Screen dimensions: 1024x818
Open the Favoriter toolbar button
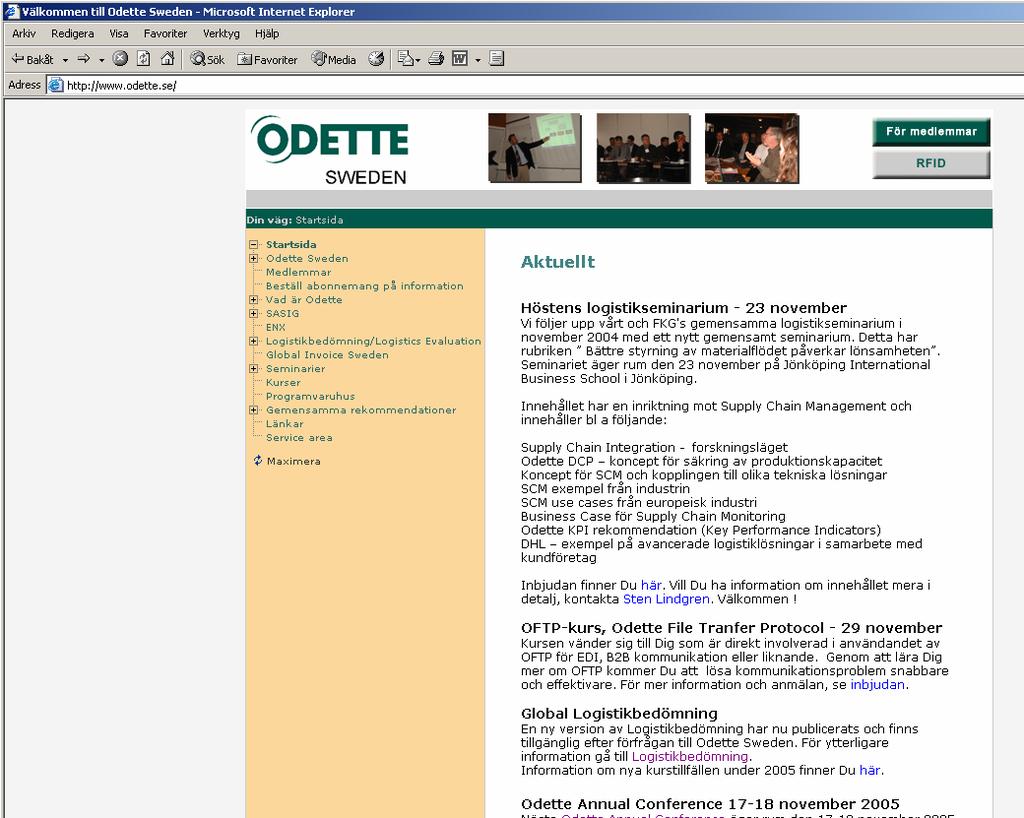pyautogui.click(x=268, y=59)
